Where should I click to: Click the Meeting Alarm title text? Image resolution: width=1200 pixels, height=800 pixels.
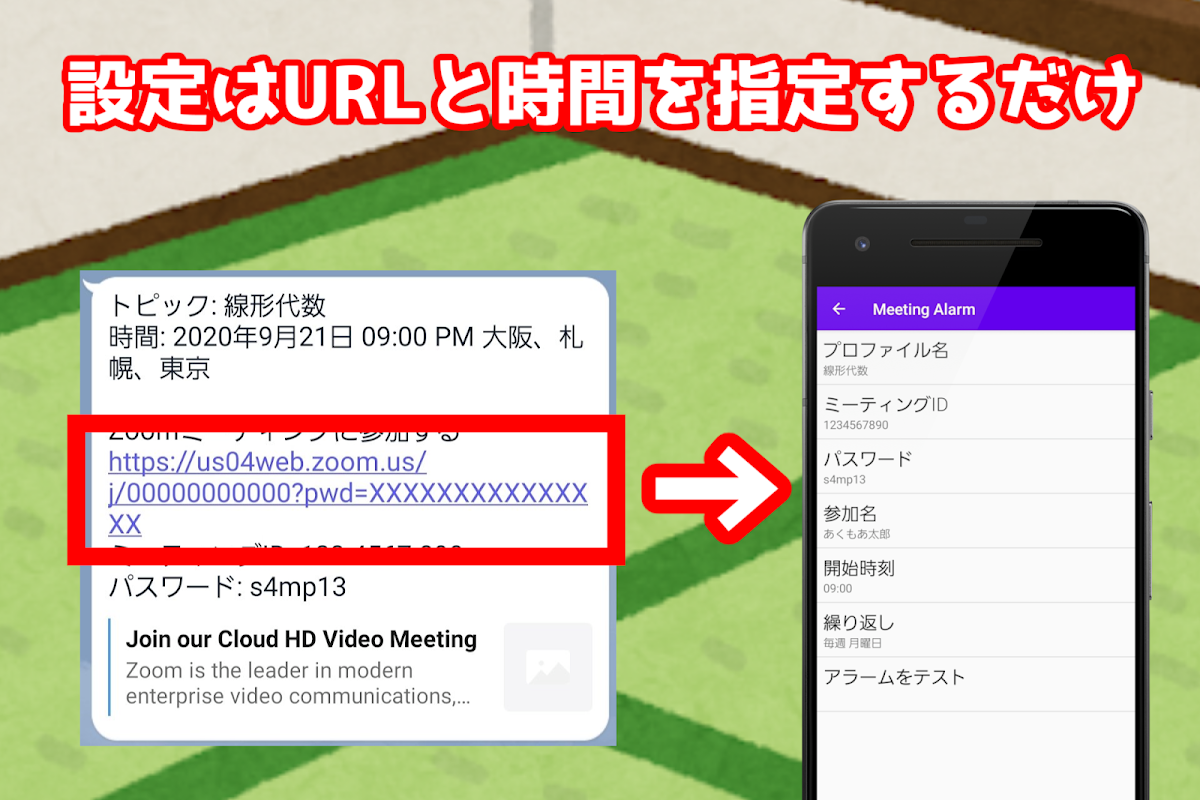923,309
